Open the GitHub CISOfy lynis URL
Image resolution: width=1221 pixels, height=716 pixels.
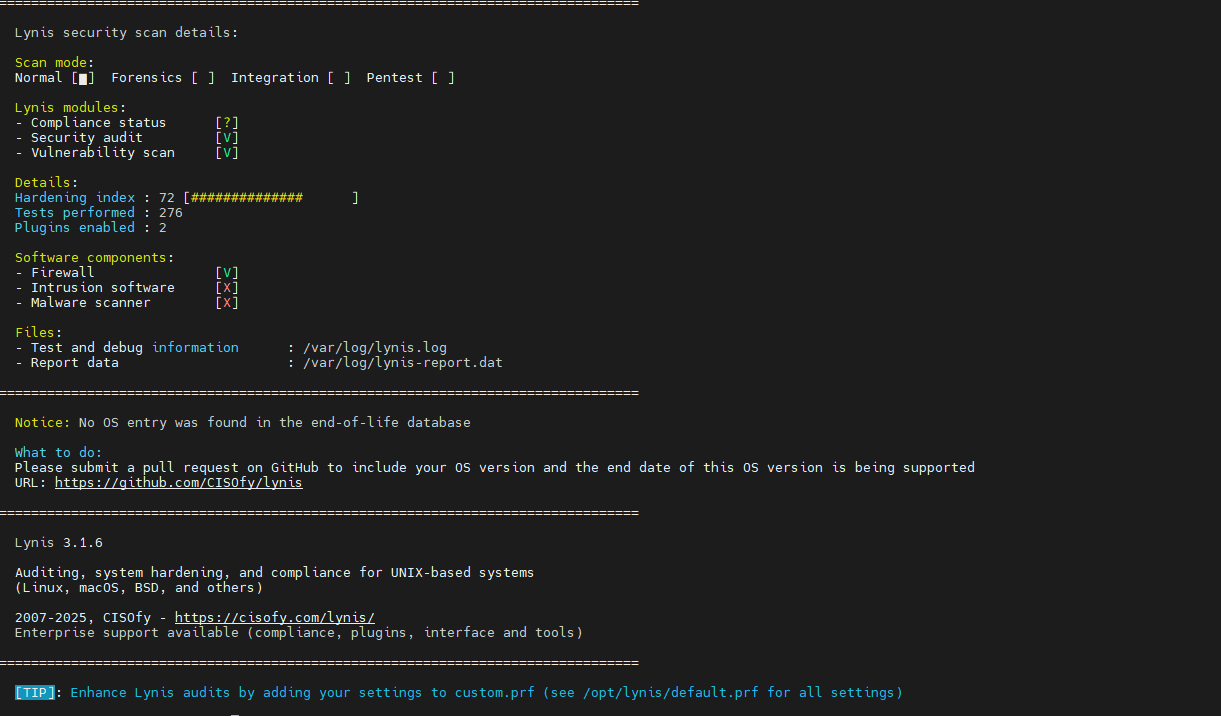pyautogui.click(x=178, y=483)
